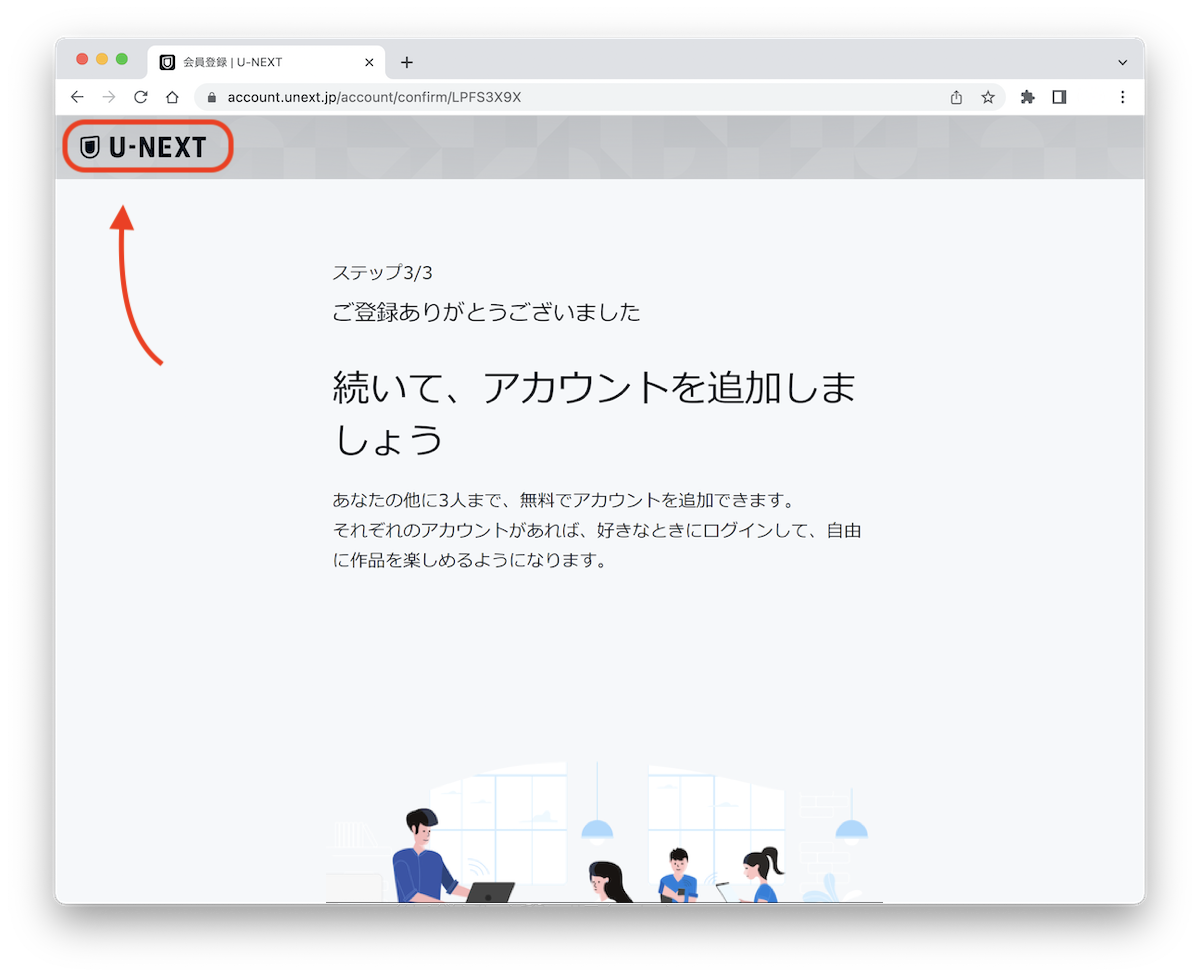Reload the registration page
The width and height of the screenshot is (1200, 977).
tap(140, 97)
